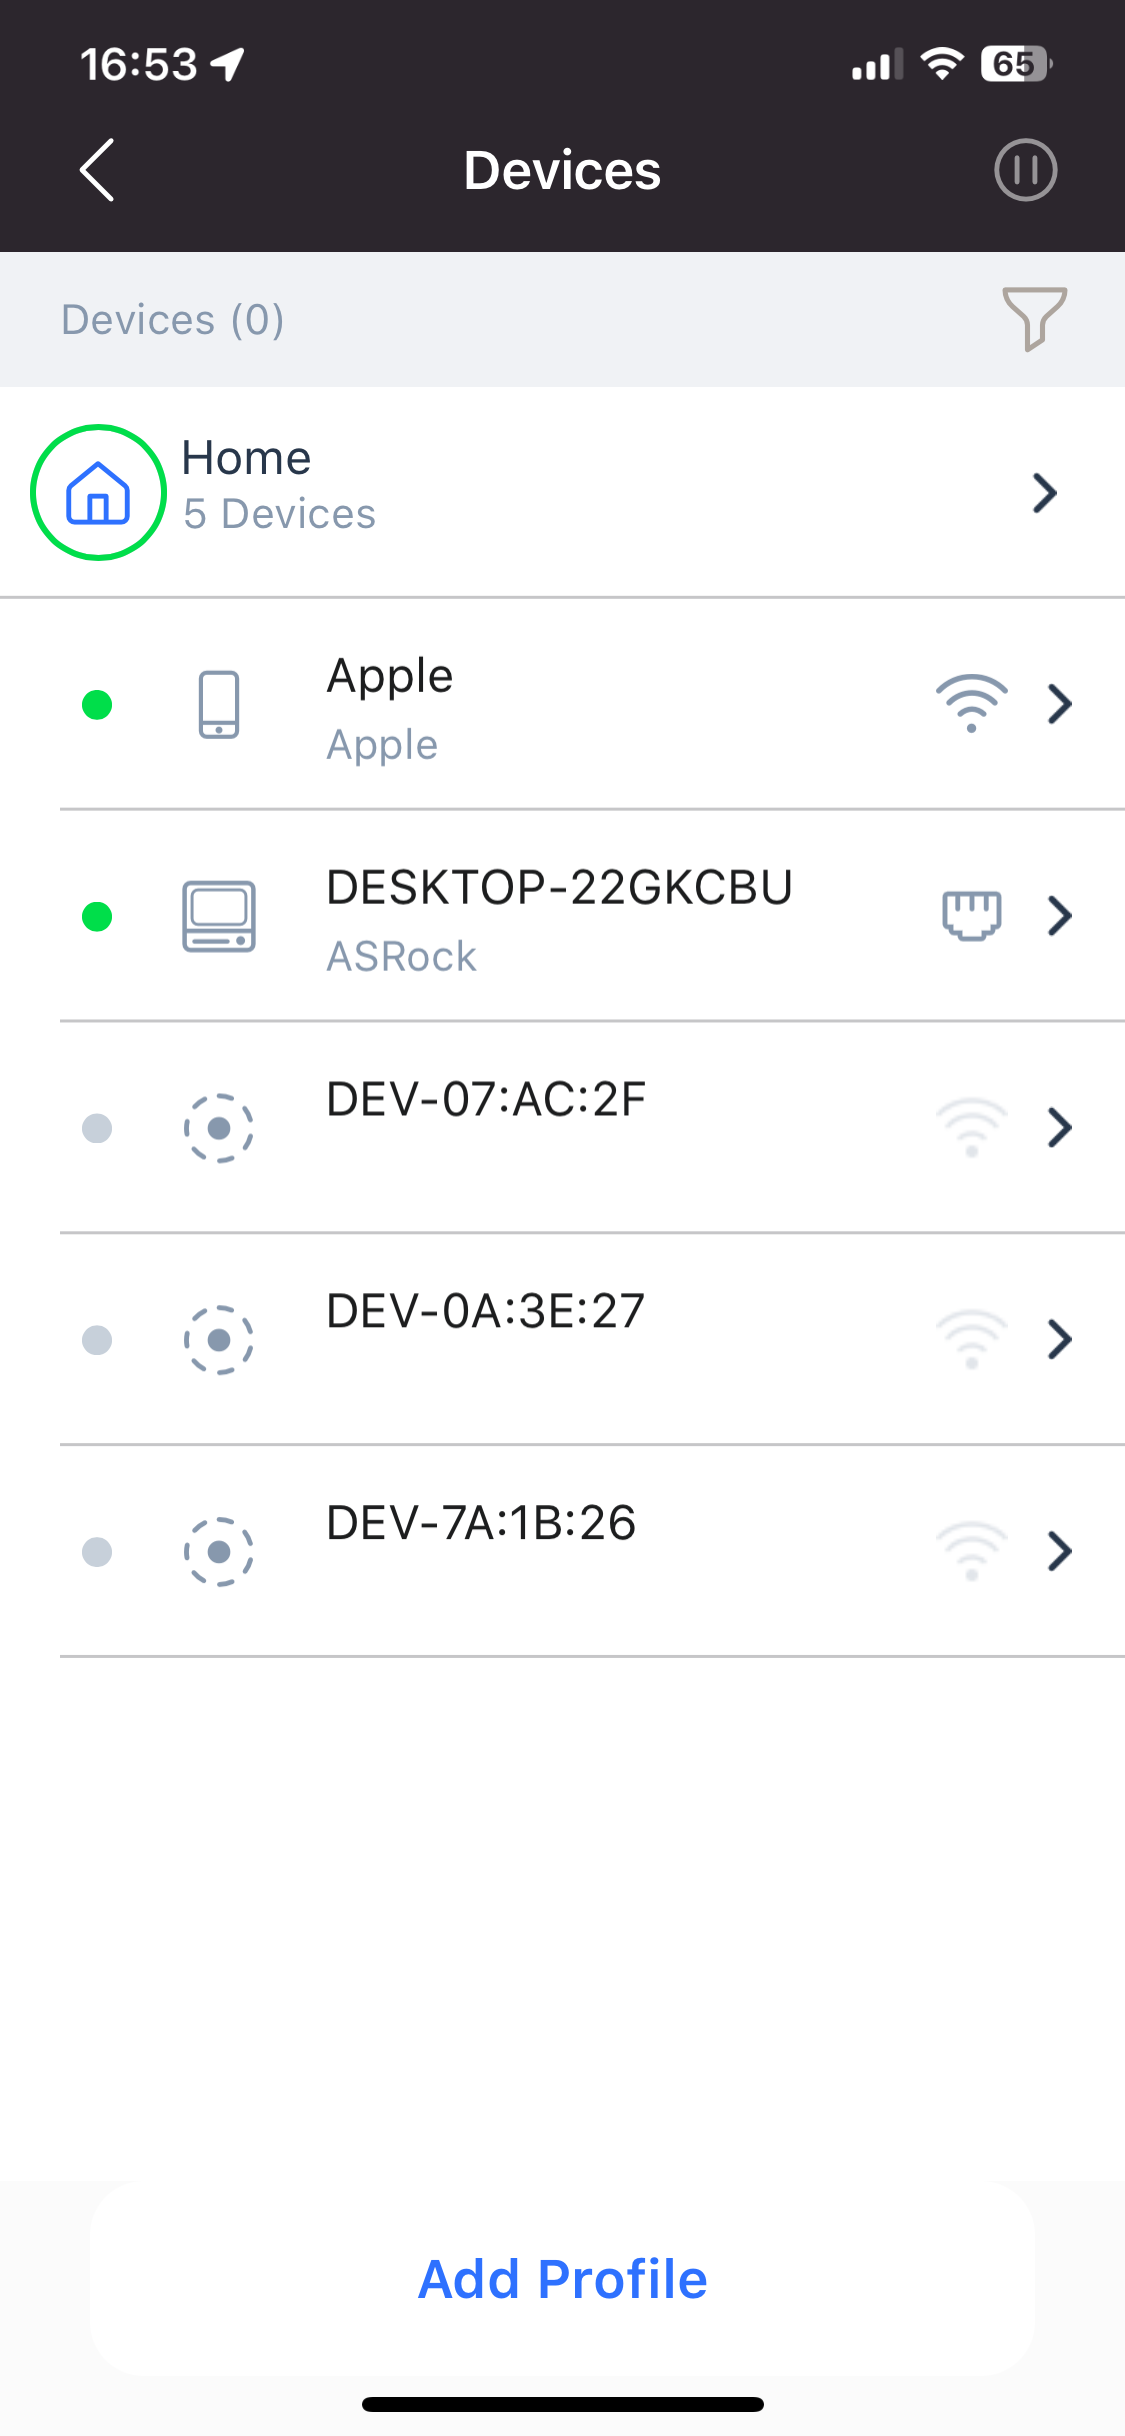Tap the unknown device icon for DEV-07:AC:2F

[218, 1128]
